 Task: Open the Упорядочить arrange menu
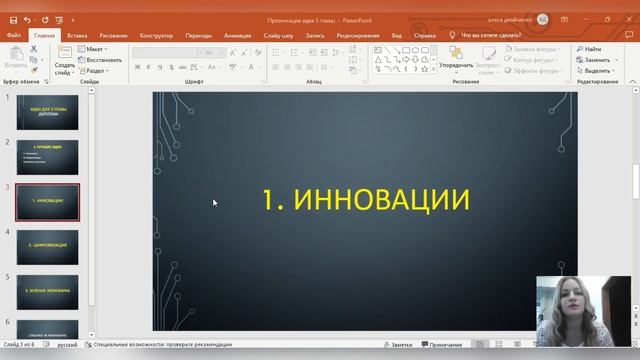click(x=456, y=60)
